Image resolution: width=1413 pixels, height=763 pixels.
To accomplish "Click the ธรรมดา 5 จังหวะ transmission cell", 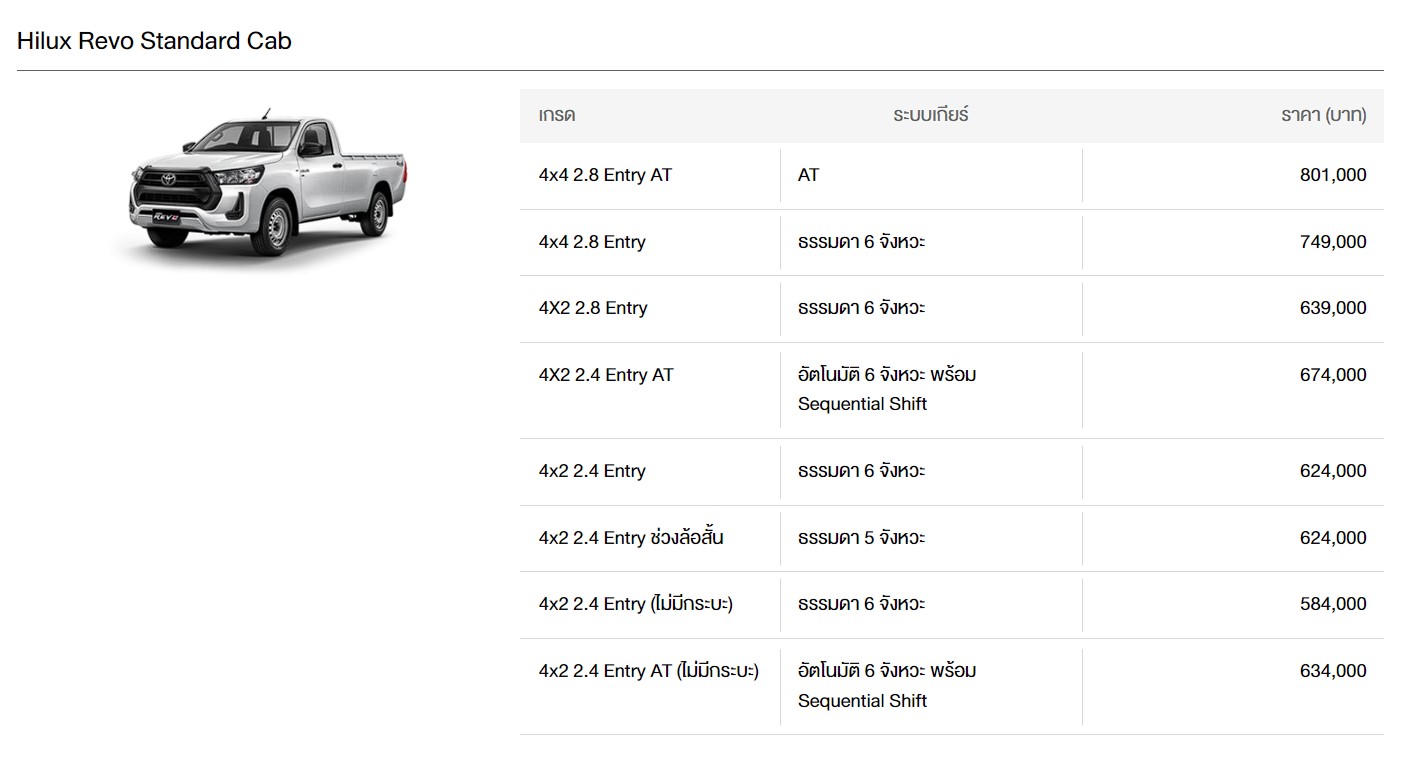I will pos(861,538).
